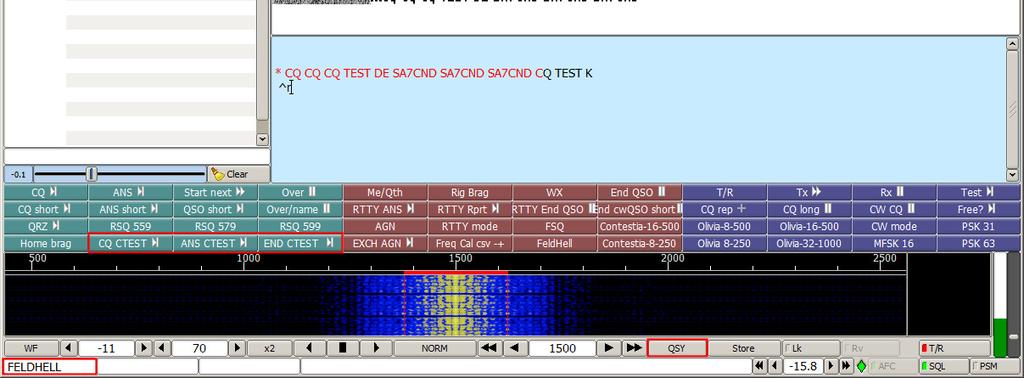Click the right arrow next to -11
The image size is (1024, 378).
[144, 349]
